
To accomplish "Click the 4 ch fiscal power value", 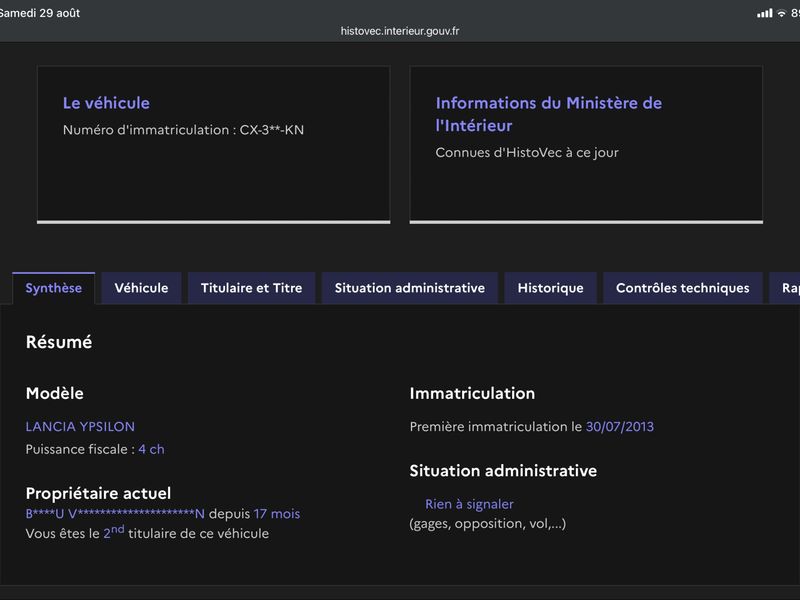I will 152,449.
